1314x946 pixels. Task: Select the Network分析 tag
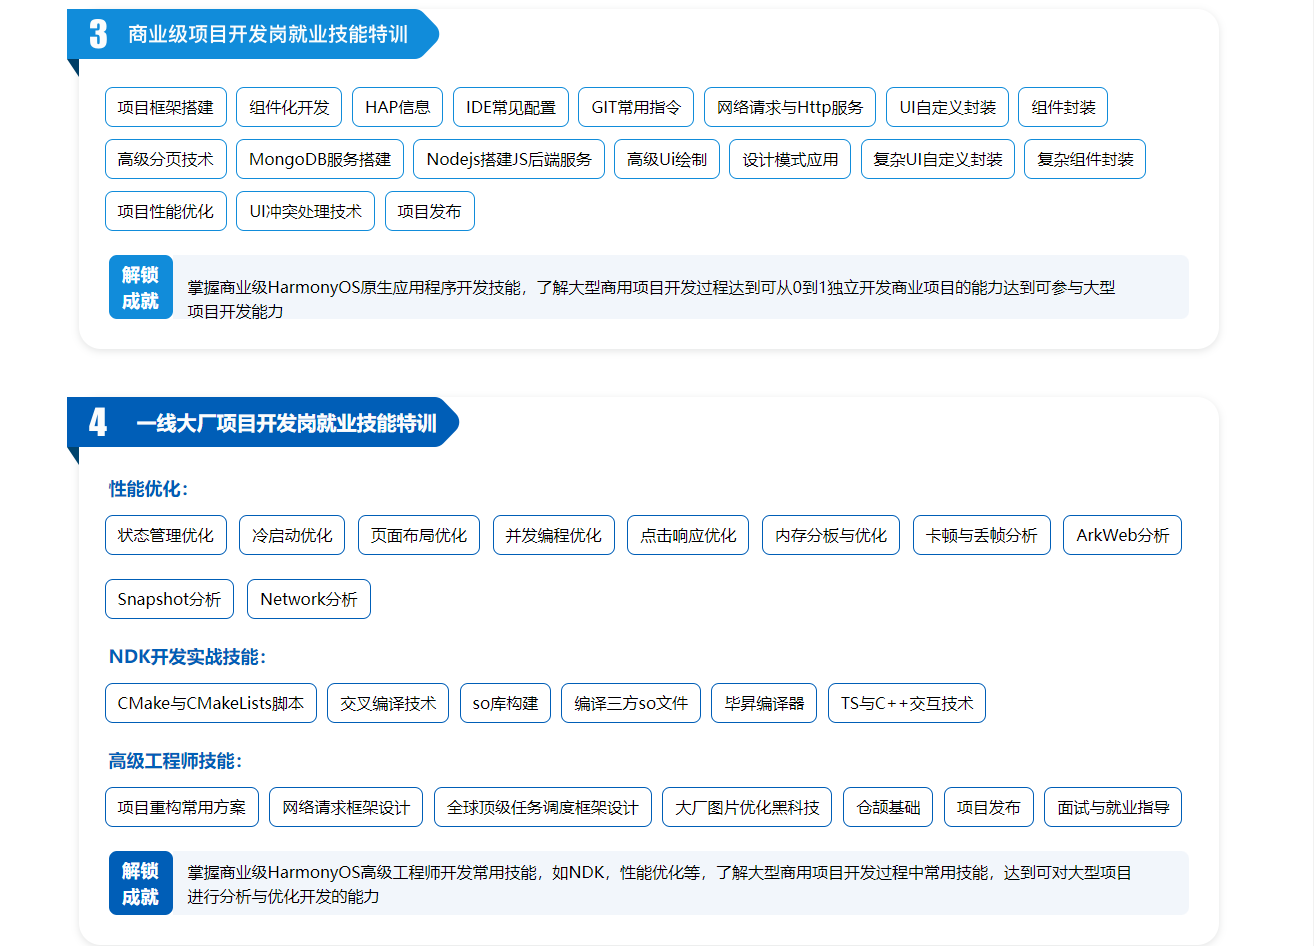pos(308,599)
